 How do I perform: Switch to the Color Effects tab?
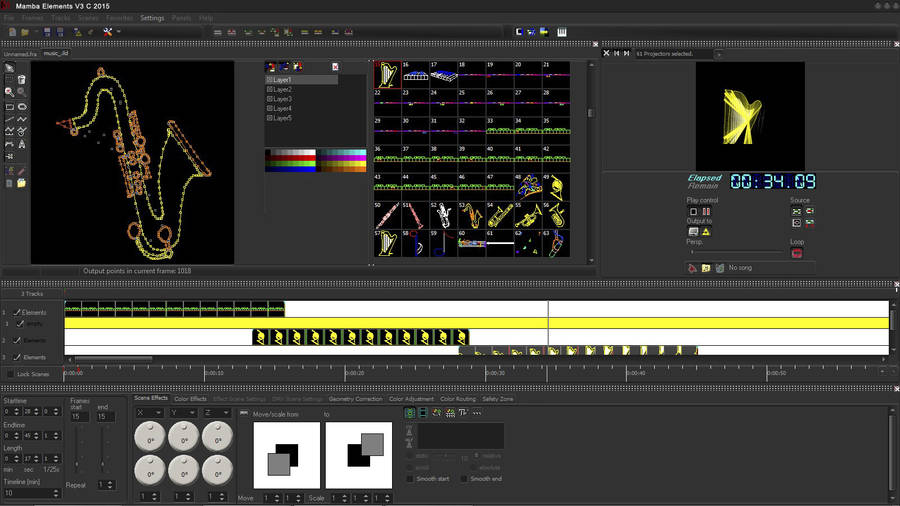190,399
